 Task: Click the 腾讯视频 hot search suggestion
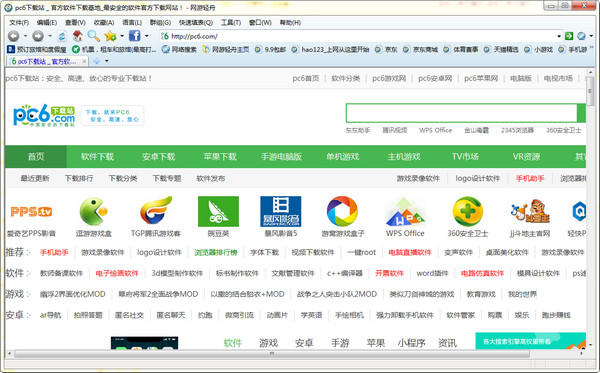[395, 130]
